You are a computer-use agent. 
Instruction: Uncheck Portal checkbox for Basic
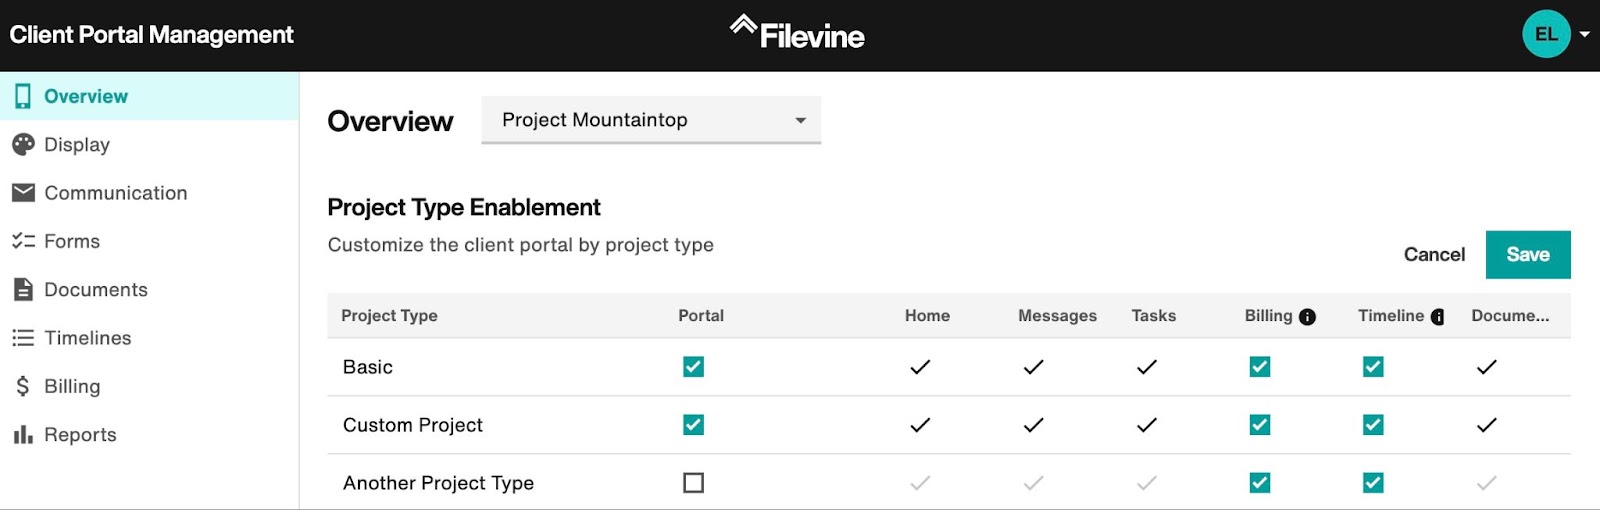click(x=693, y=367)
